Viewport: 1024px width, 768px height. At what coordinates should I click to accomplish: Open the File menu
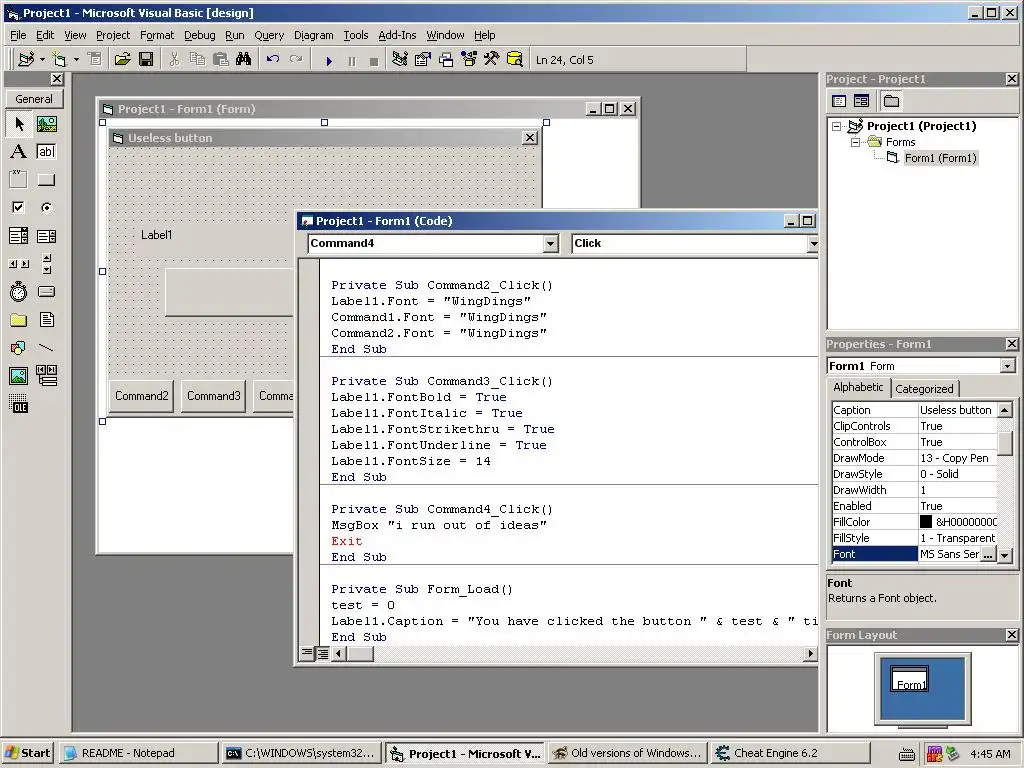[18, 35]
